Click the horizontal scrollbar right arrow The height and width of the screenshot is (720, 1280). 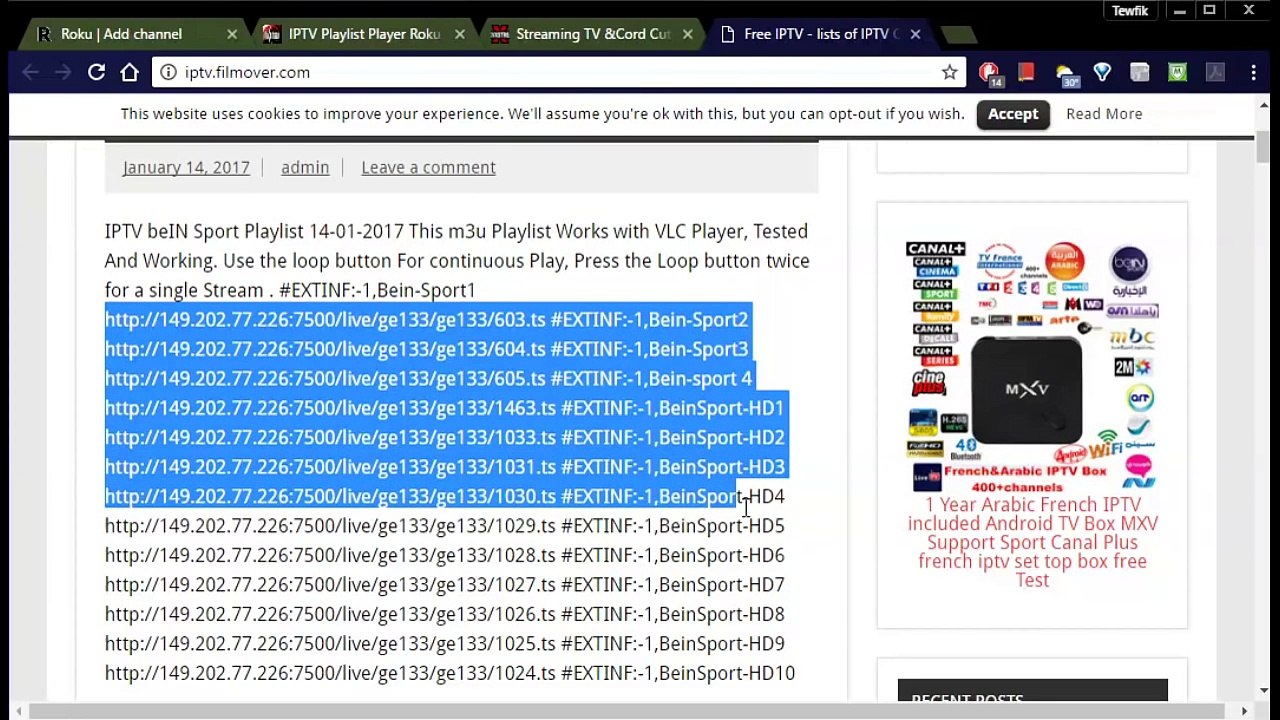click(1244, 711)
